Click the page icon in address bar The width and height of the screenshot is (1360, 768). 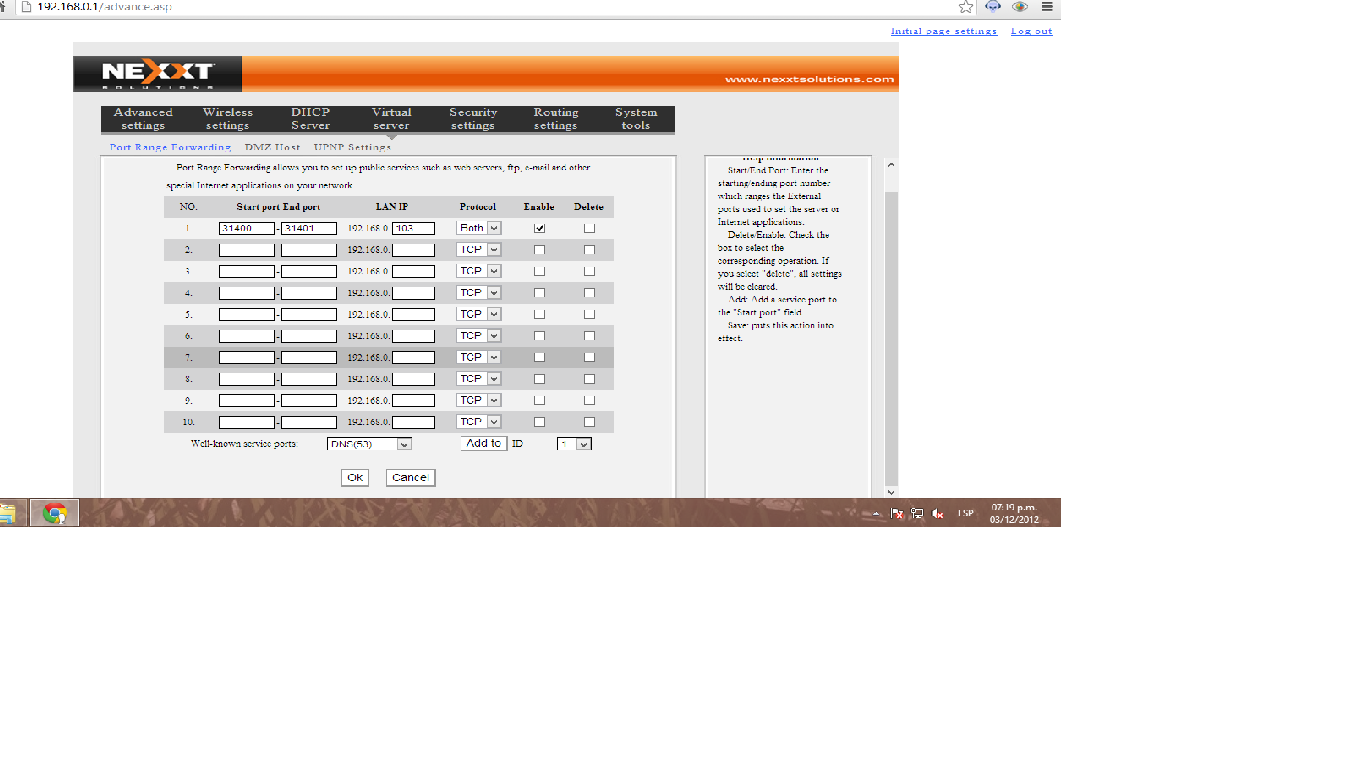(x=26, y=7)
